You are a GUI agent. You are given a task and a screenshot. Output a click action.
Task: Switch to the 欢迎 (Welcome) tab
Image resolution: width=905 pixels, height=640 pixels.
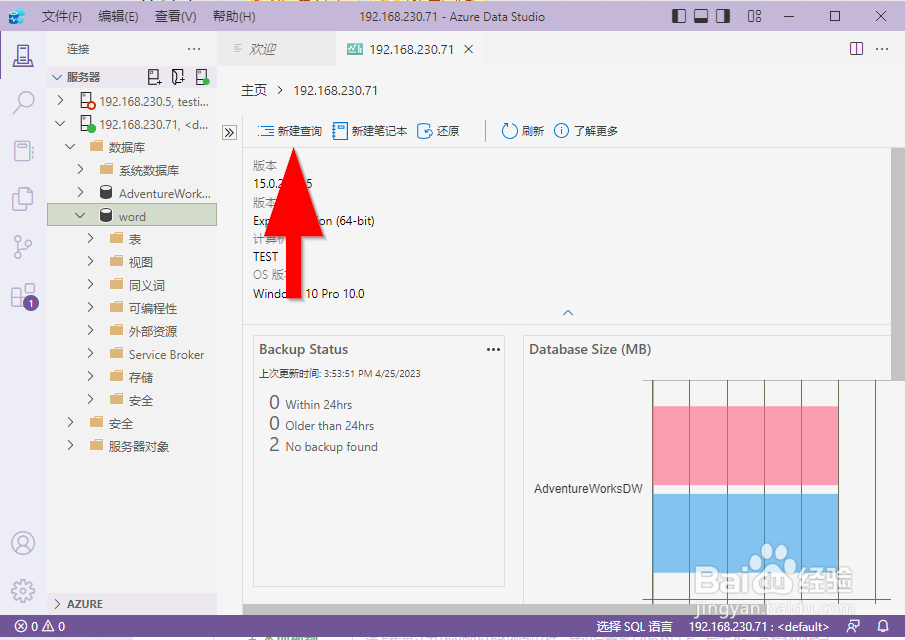pyautogui.click(x=263, y=48)
